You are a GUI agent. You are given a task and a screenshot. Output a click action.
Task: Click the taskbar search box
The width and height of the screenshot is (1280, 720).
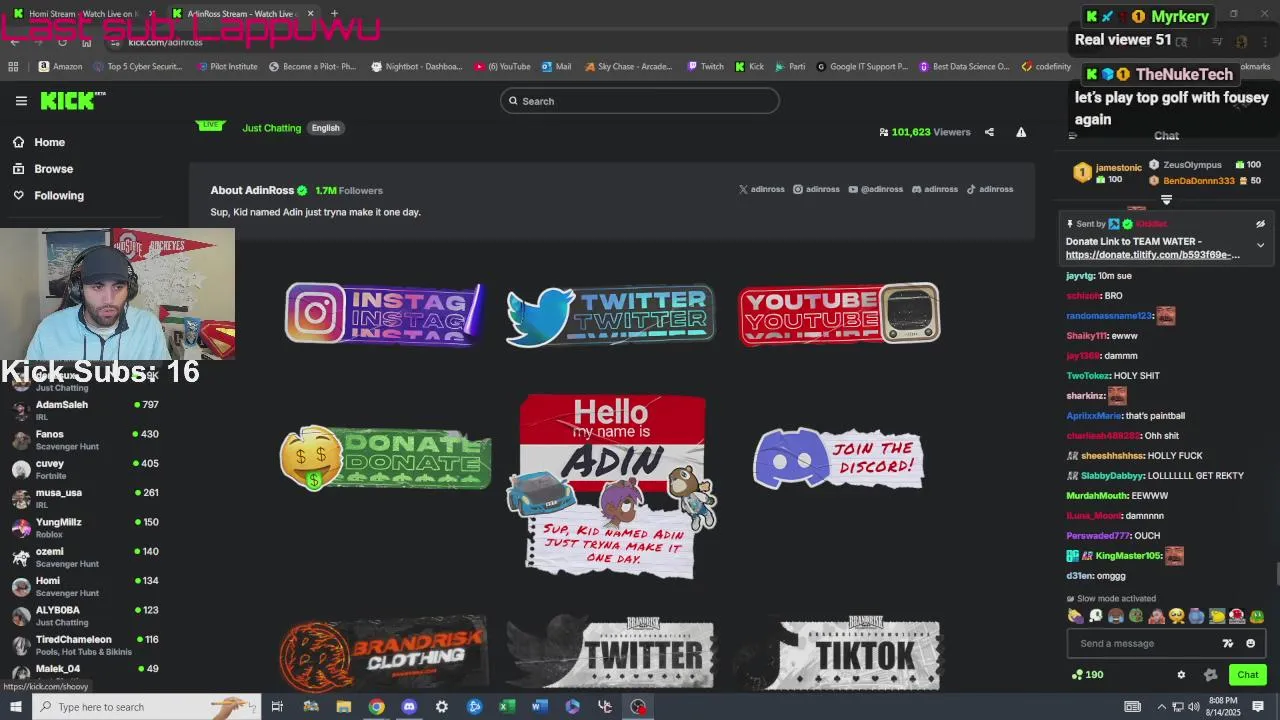pos(146,707)
